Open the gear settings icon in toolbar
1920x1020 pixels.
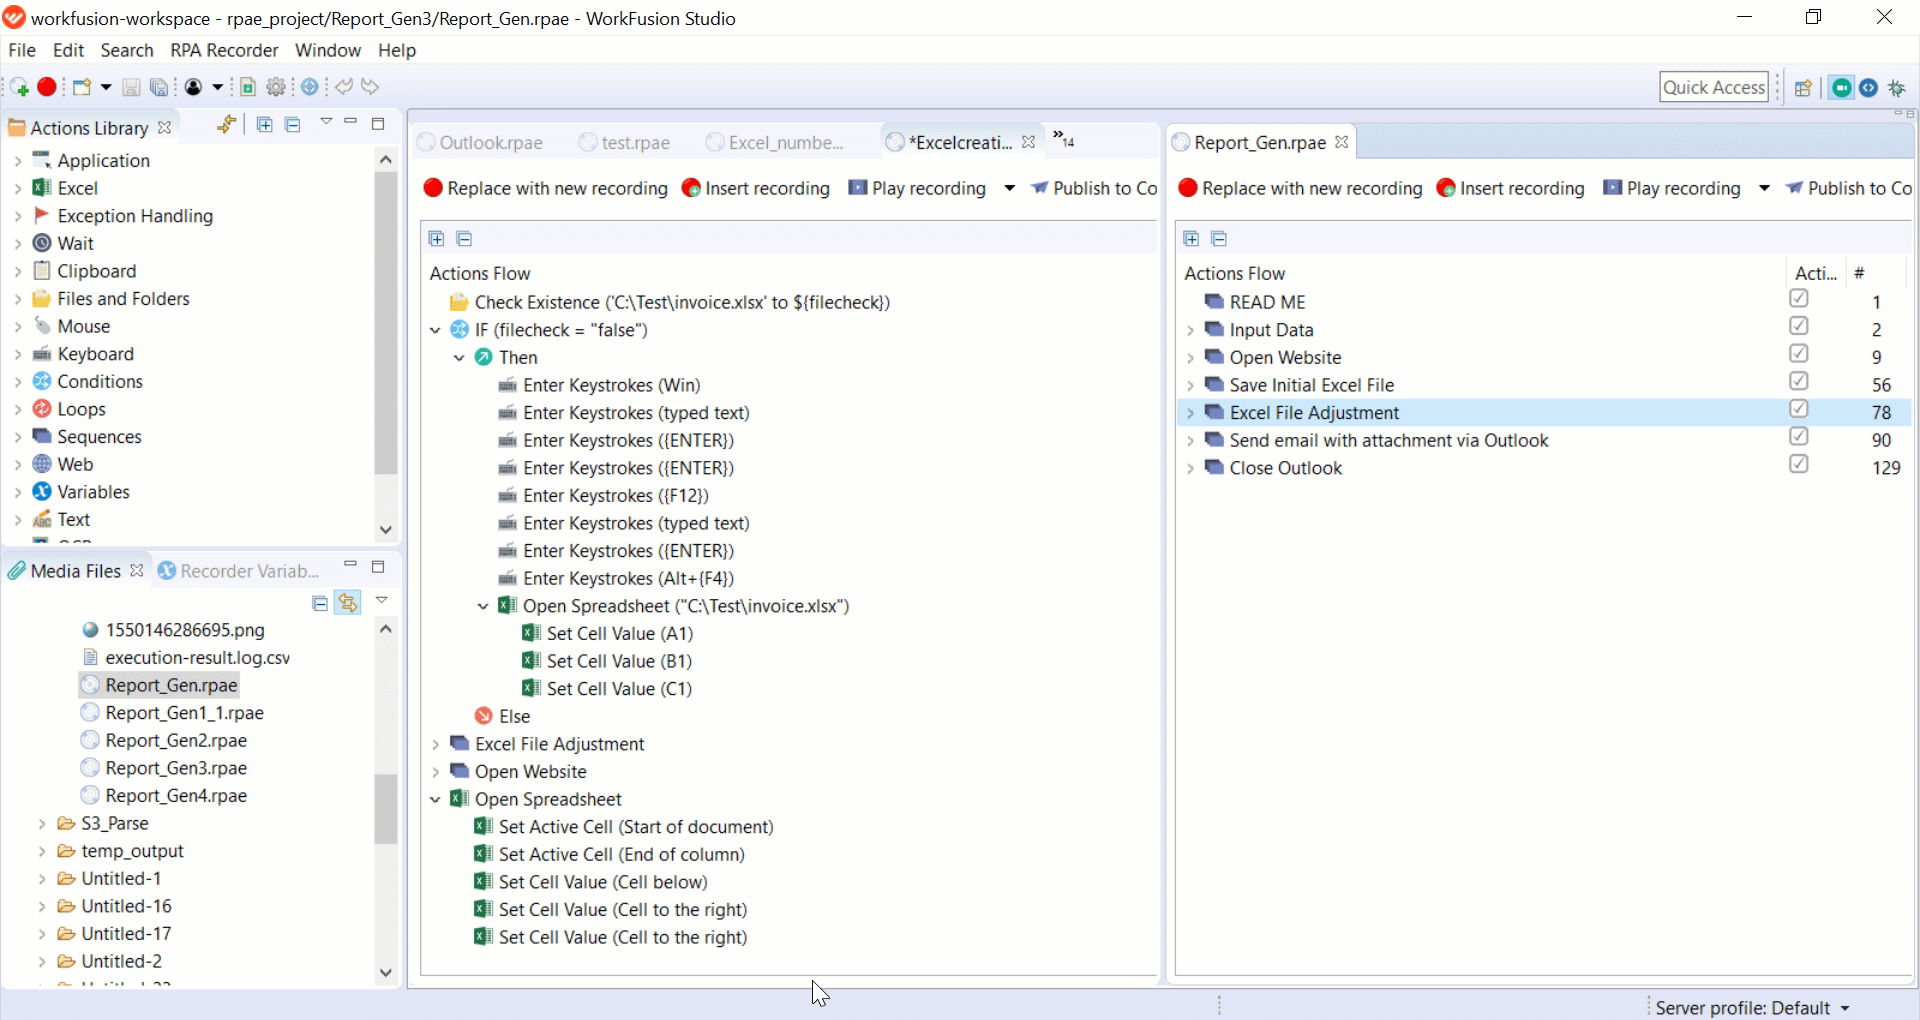click(276, 87)
